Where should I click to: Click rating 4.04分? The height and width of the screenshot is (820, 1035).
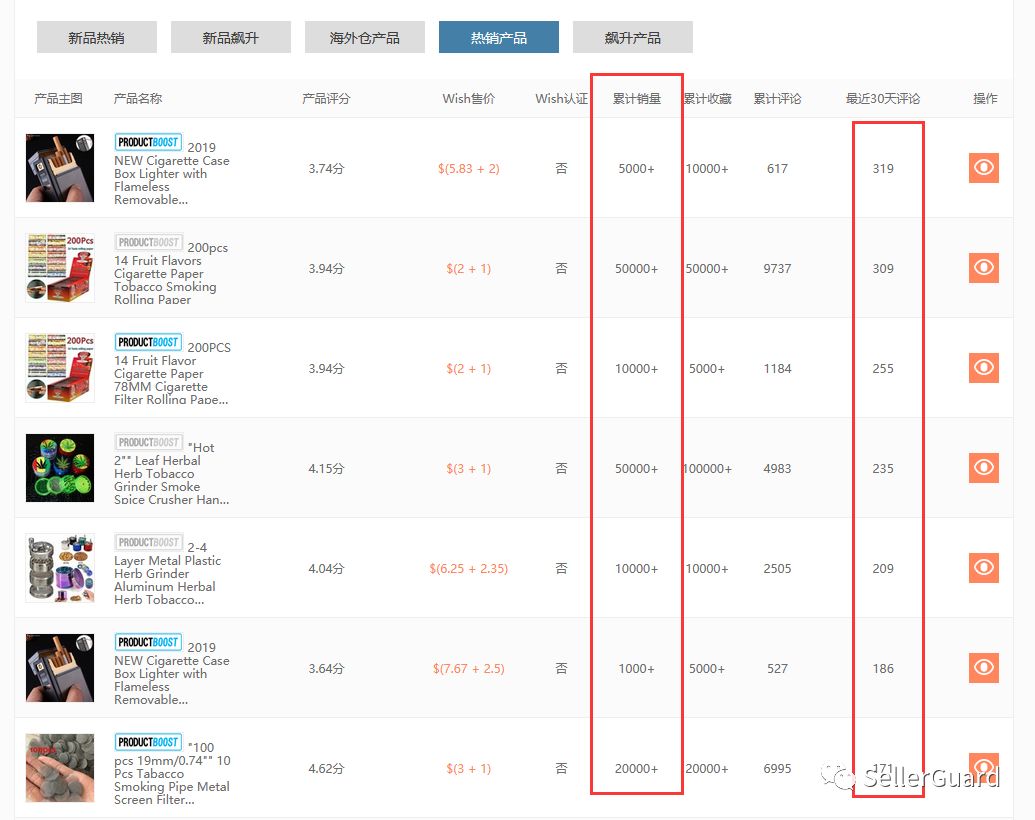[x=326, y=568]
